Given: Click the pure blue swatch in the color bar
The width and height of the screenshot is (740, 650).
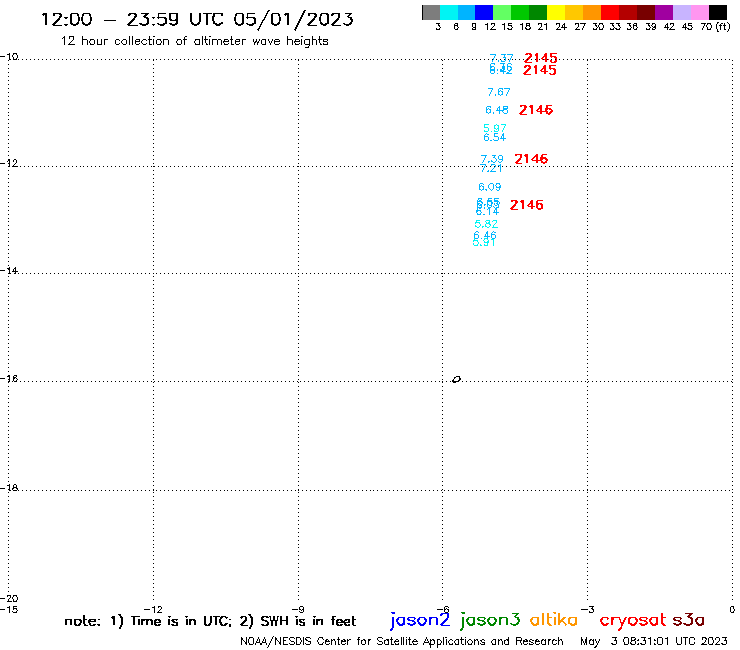Looking at the screenshot, I should pyautogui.click(x=485, y=12).
